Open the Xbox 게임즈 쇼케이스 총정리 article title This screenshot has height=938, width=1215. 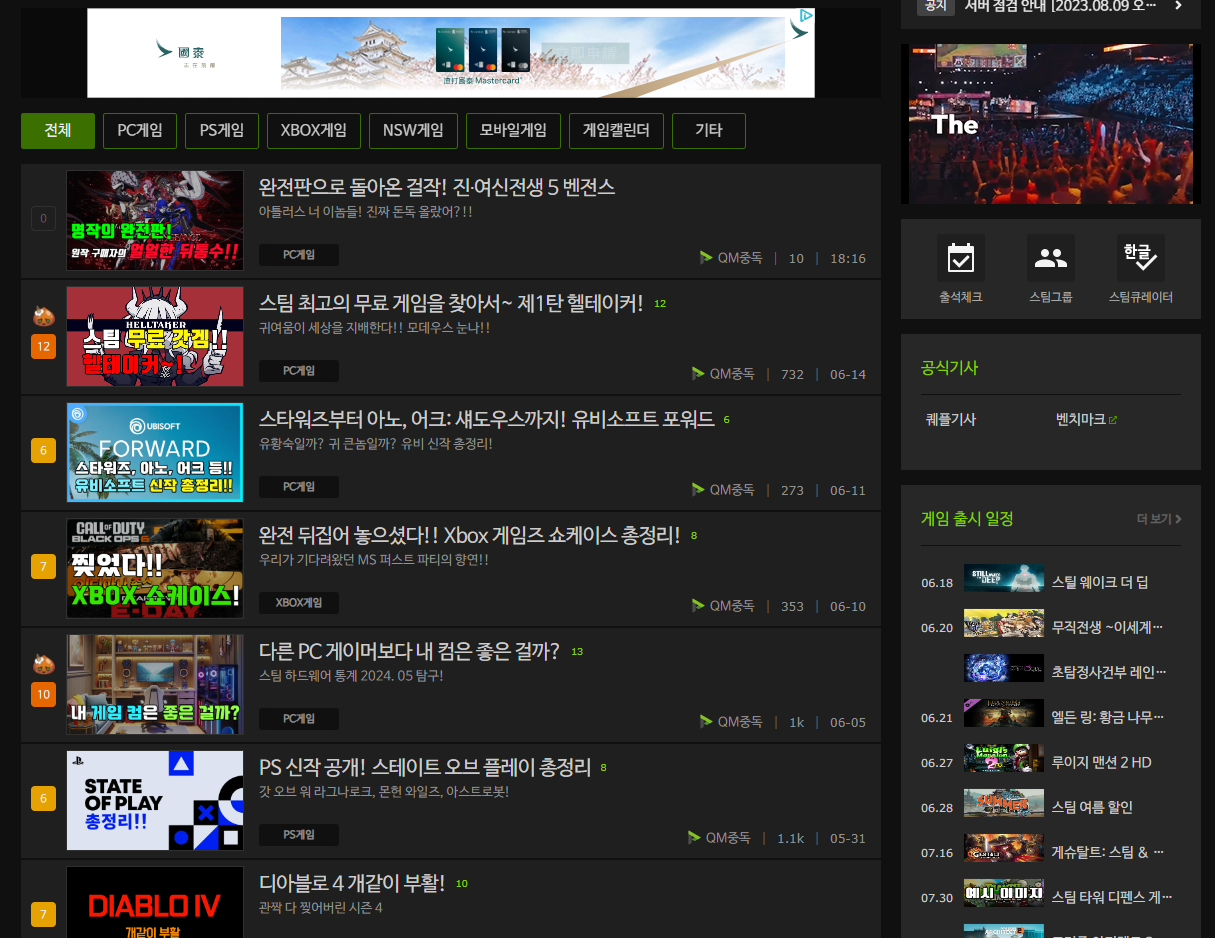(x=469, y=535)
